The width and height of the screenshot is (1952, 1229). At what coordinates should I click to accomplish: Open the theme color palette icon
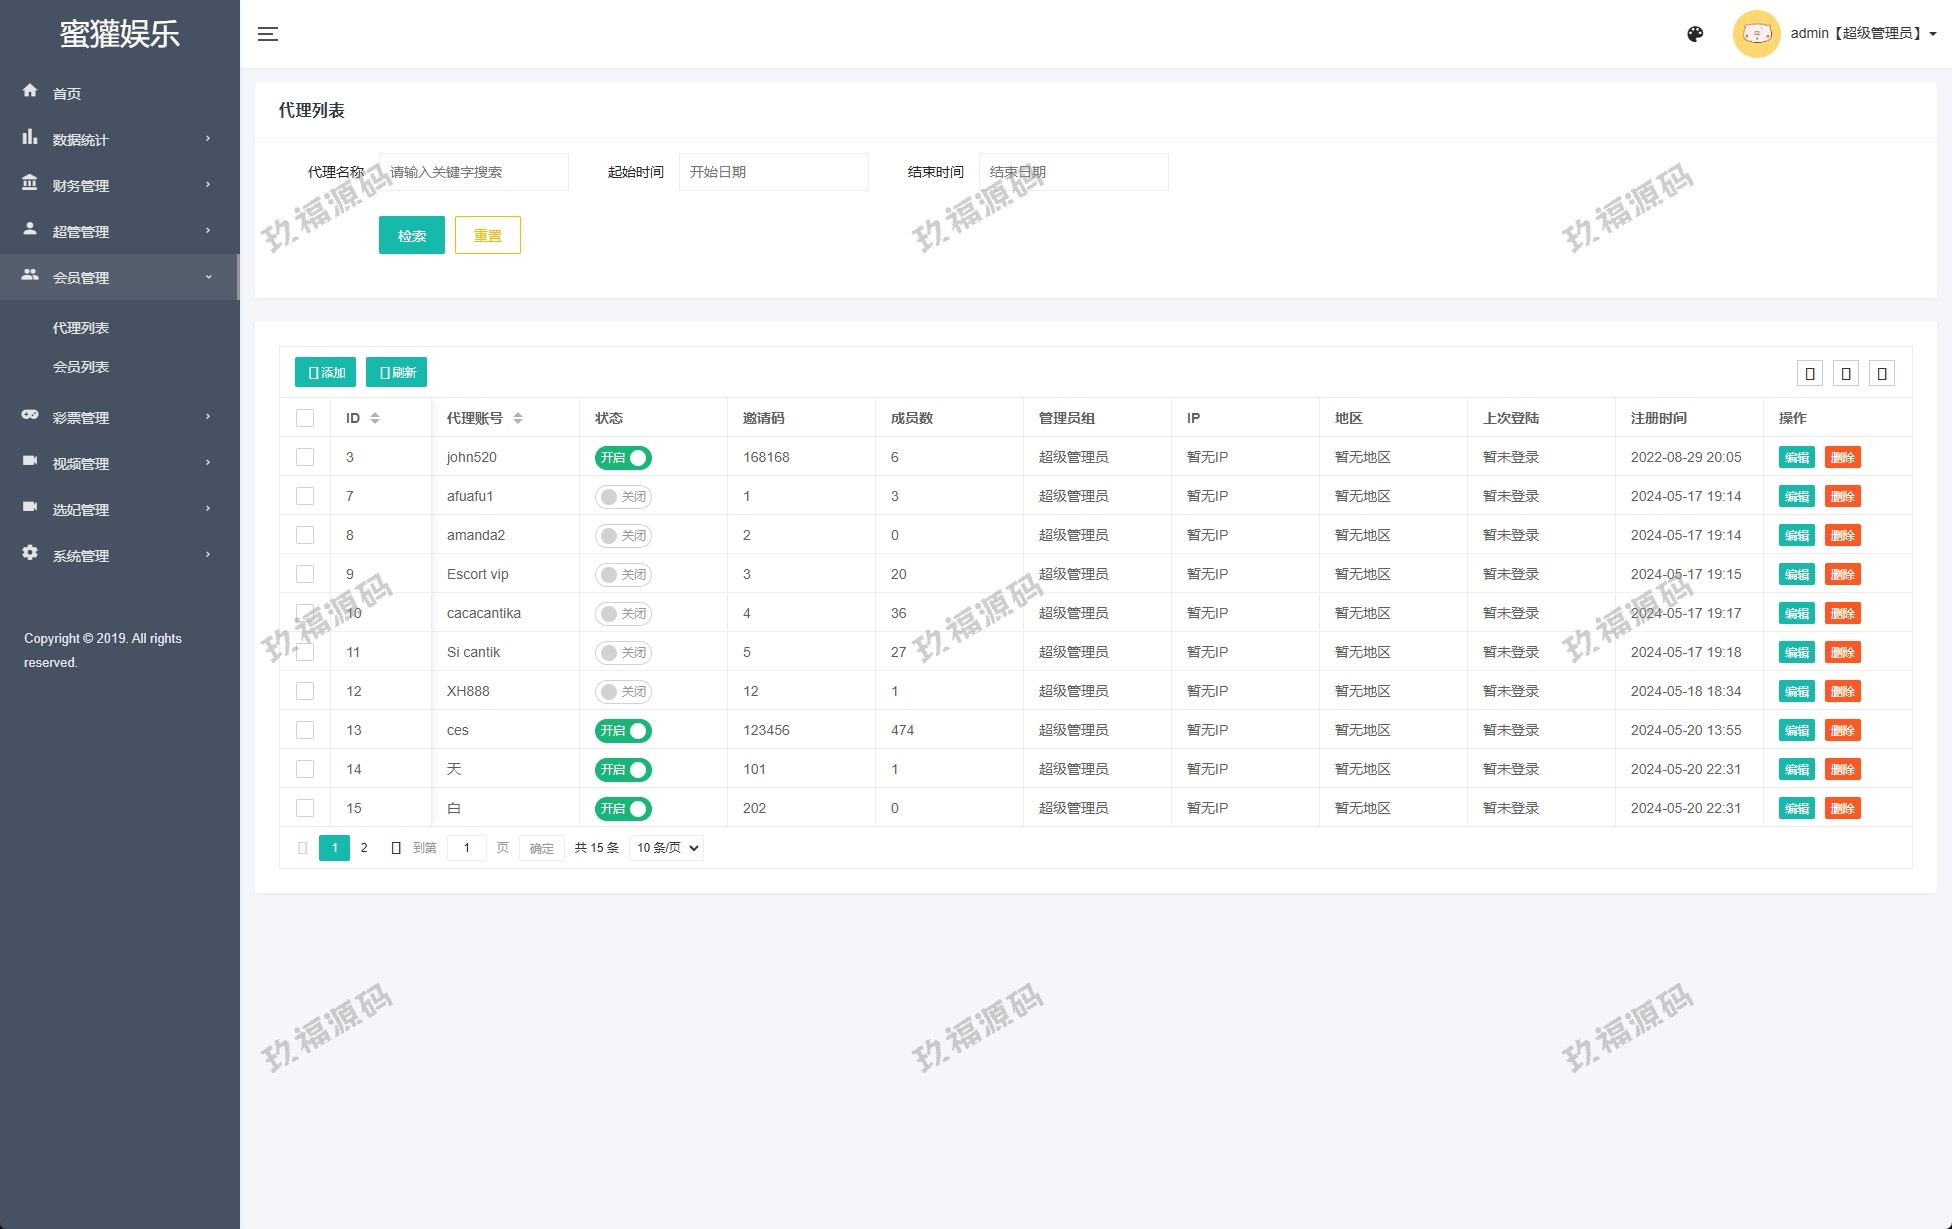click(1695, 34)
